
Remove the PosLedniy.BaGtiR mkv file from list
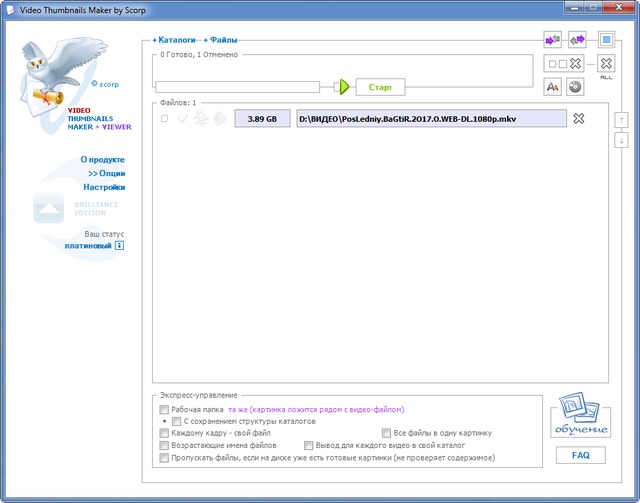pos(578,119)
